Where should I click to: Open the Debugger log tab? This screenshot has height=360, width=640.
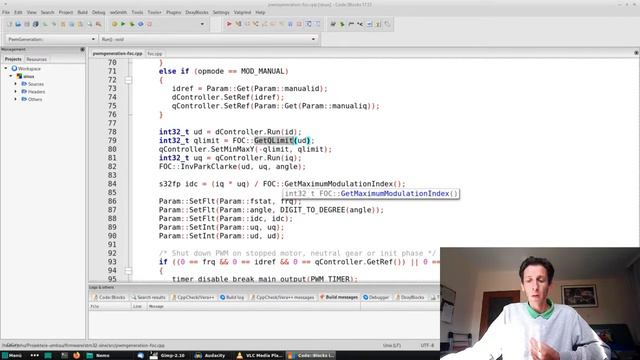pos(376,298)
